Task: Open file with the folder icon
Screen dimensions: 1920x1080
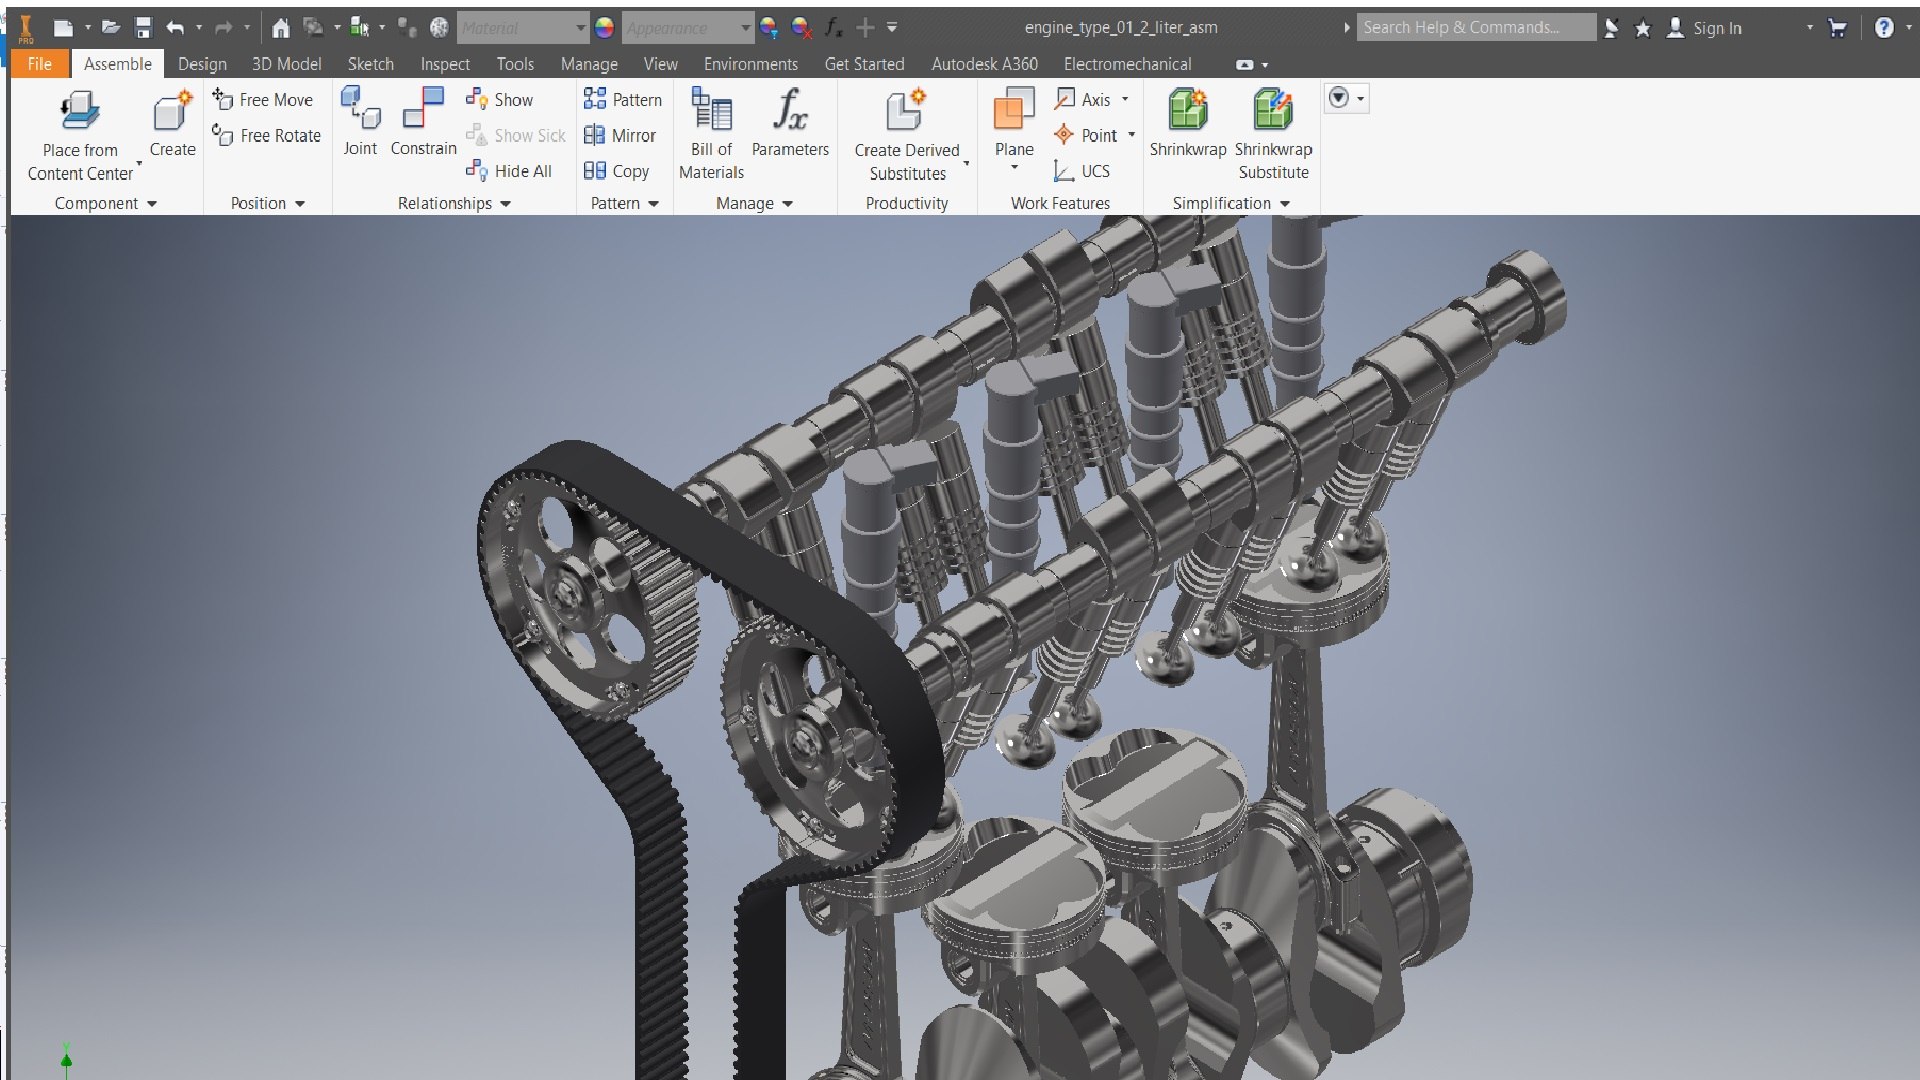Action: (110, 28)
